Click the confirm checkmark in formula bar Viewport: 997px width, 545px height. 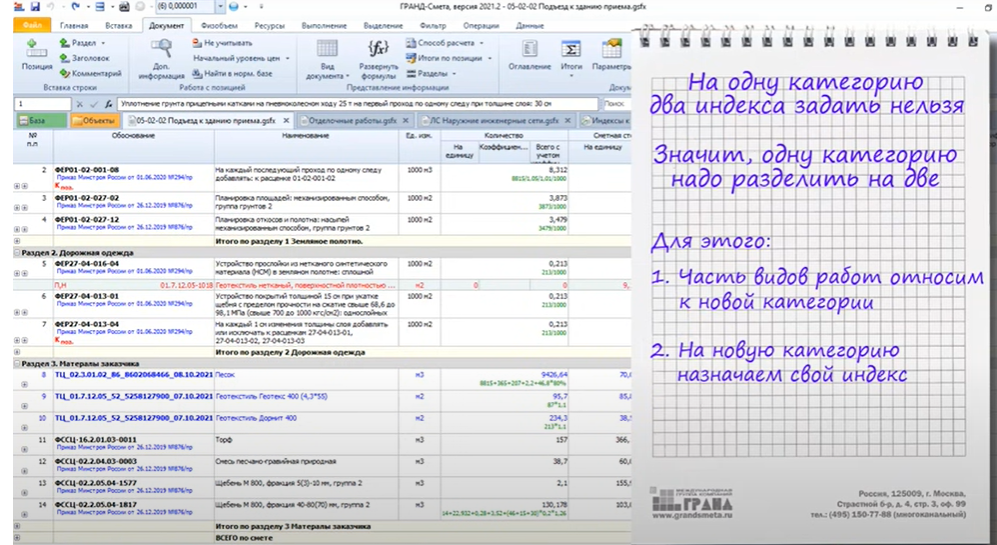[x=93, y=104]
